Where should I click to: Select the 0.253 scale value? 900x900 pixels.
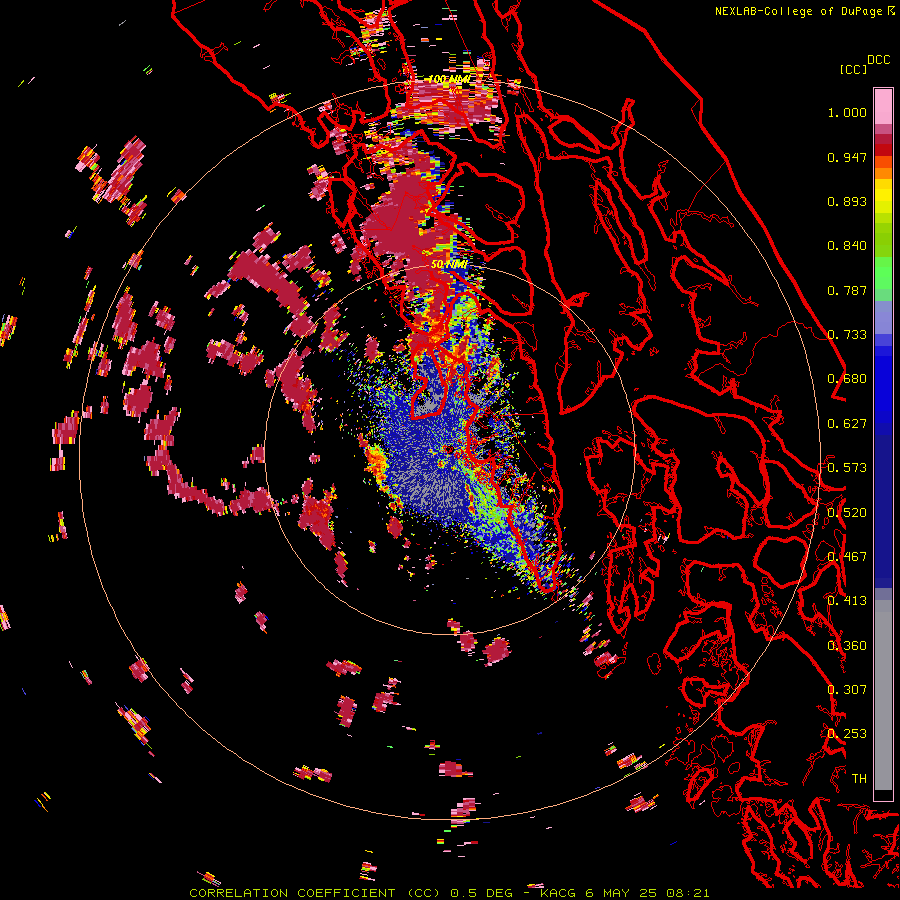847,734
